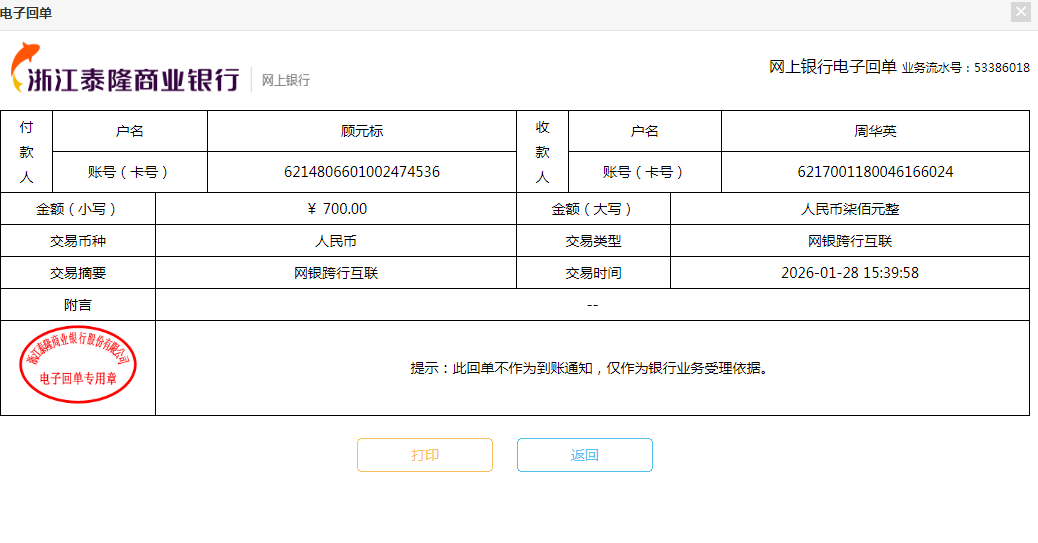Click the payer name 顾元标
Viewport: 1038px width, 543px height.
point(362,131)
